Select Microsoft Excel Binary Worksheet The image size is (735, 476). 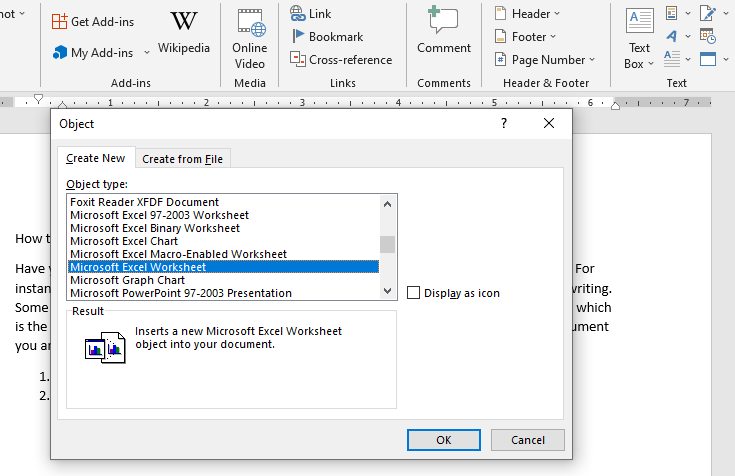(223, 228)
